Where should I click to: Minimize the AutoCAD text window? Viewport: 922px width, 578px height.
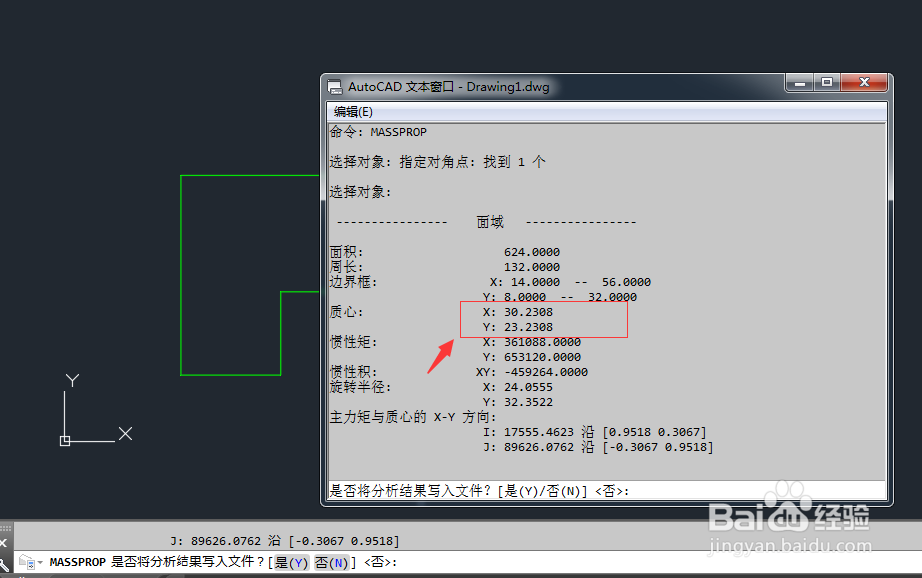(x=800, y=83)
